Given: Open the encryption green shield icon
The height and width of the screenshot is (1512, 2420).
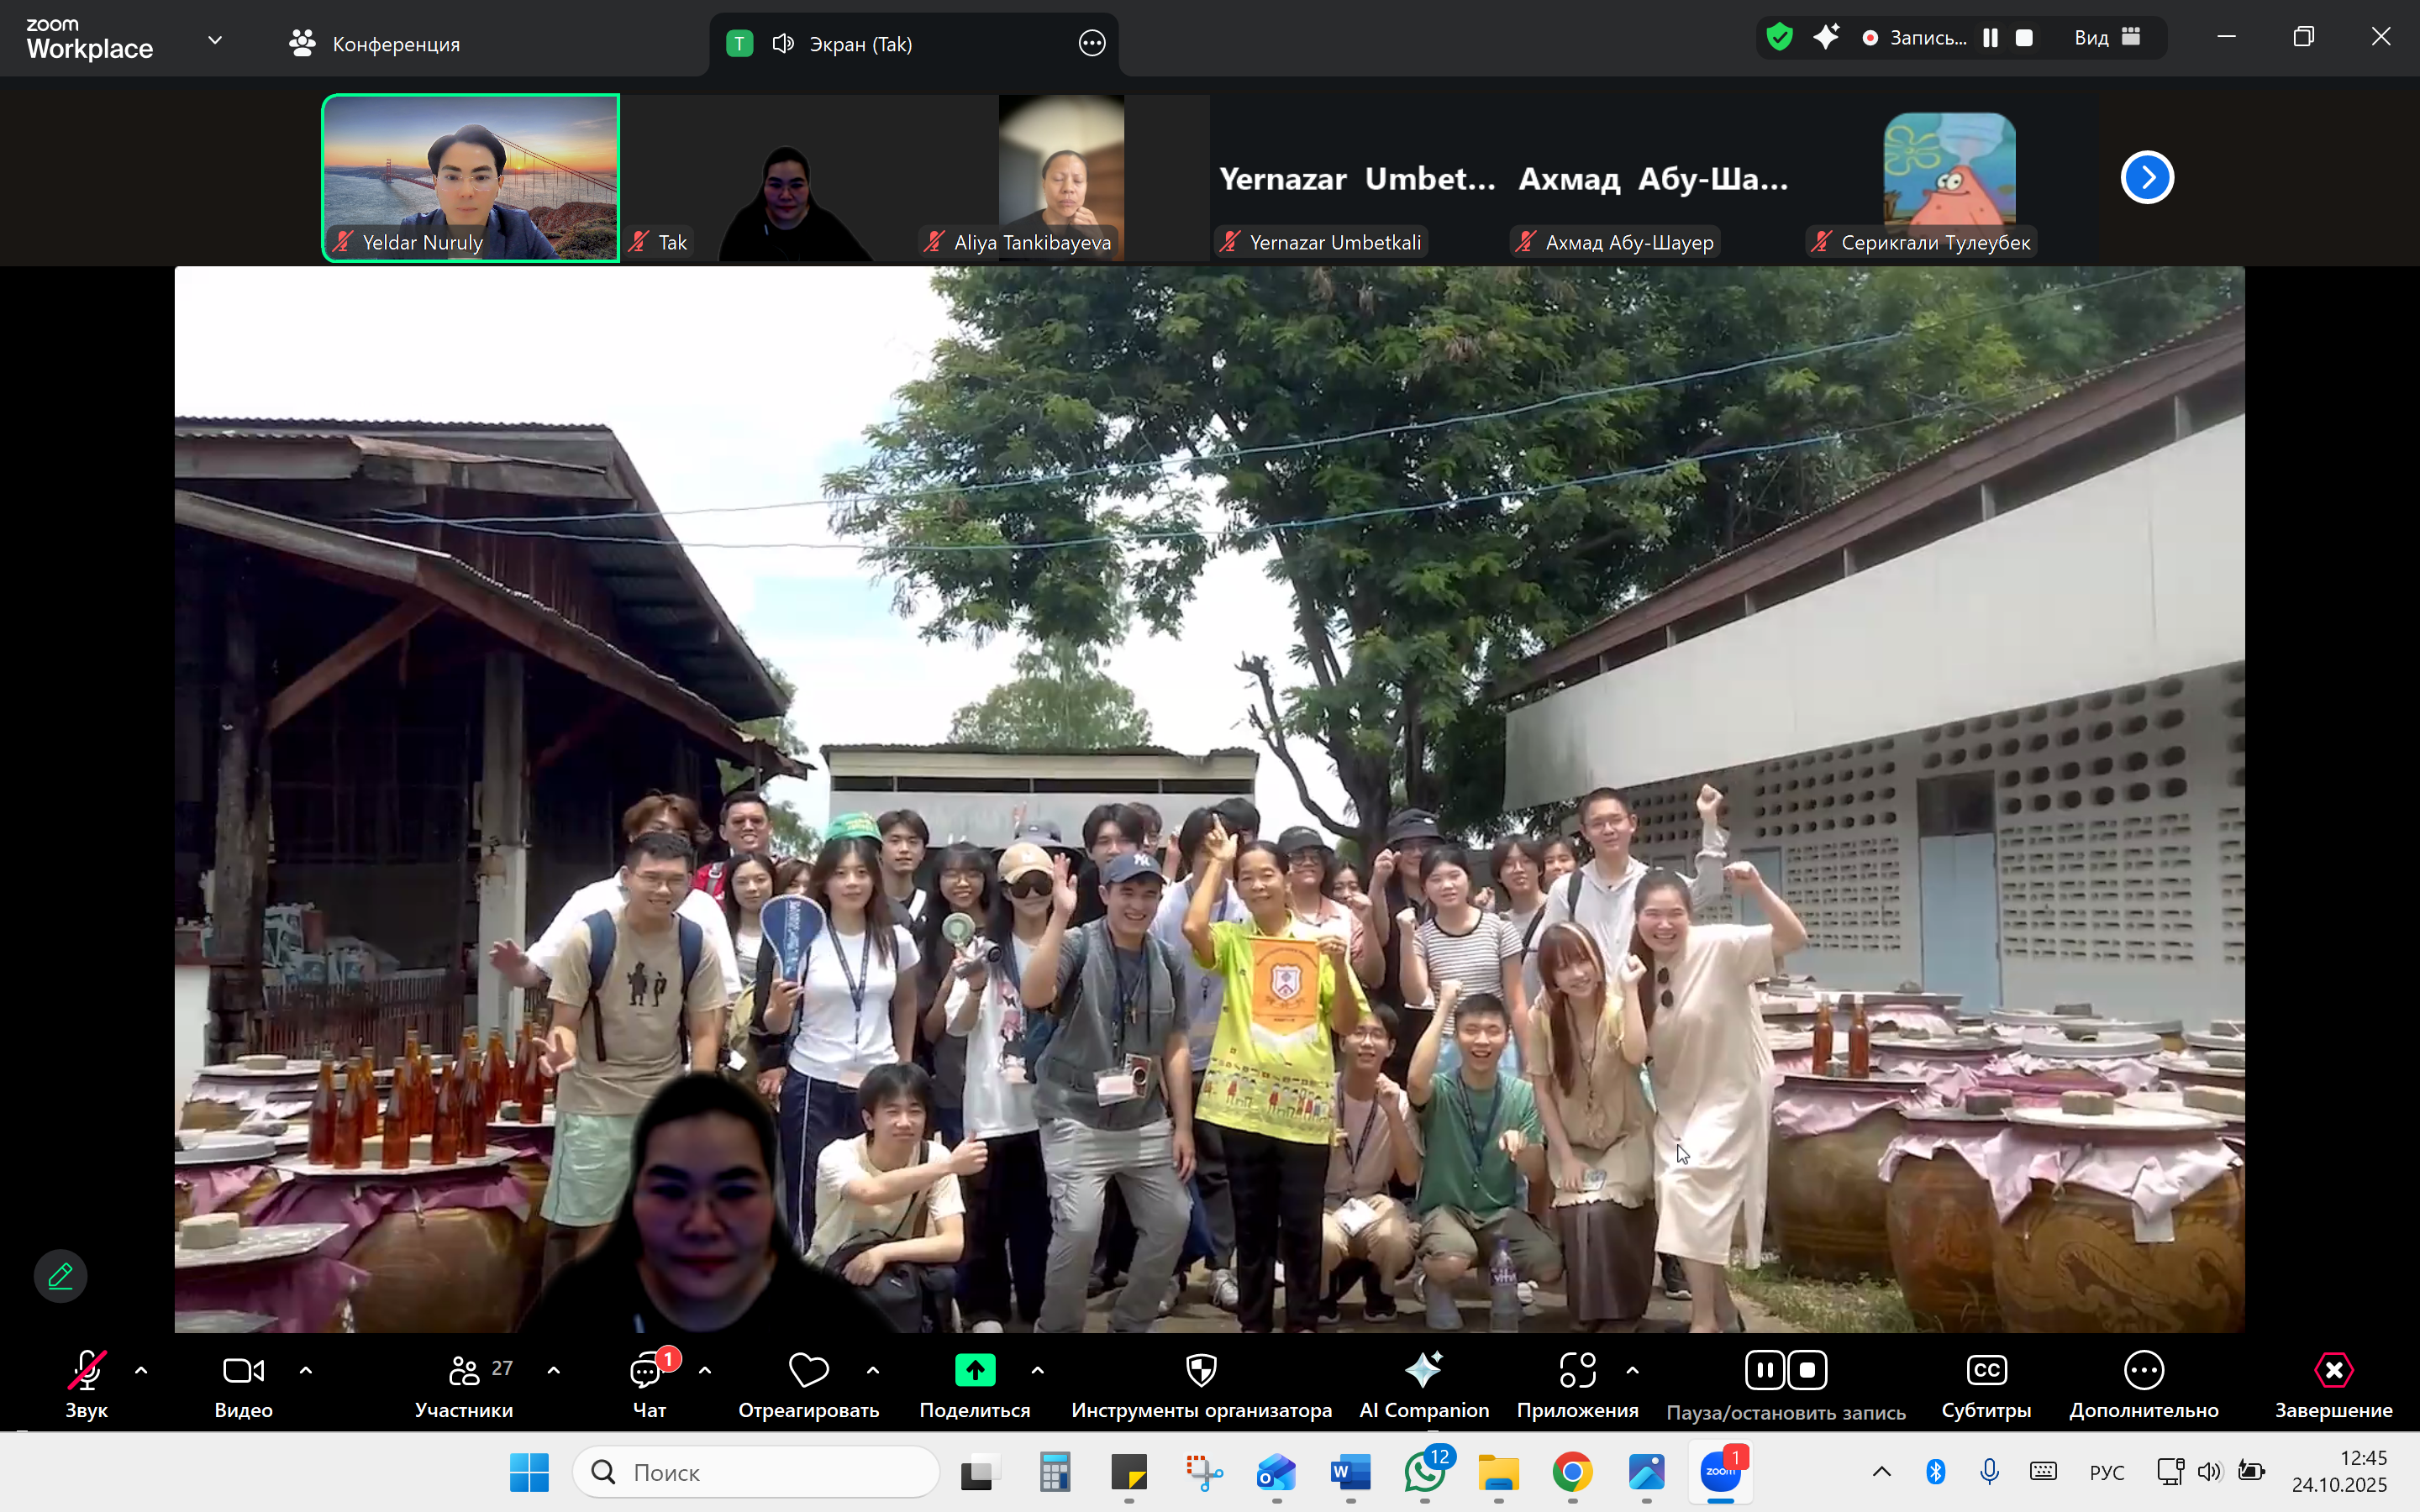Looking at the screenshot, I should pyautogui.click(x=1779, y=38).
